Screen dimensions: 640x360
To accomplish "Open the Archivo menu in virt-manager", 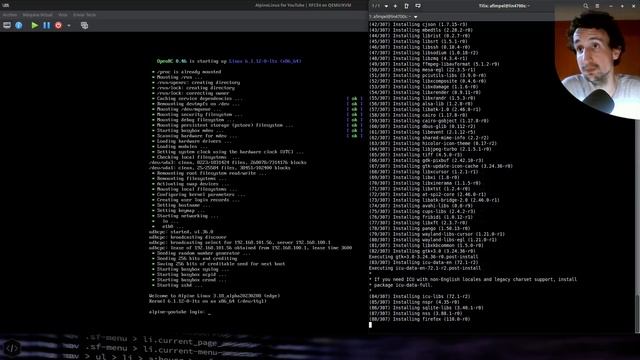I will (10, 15).
